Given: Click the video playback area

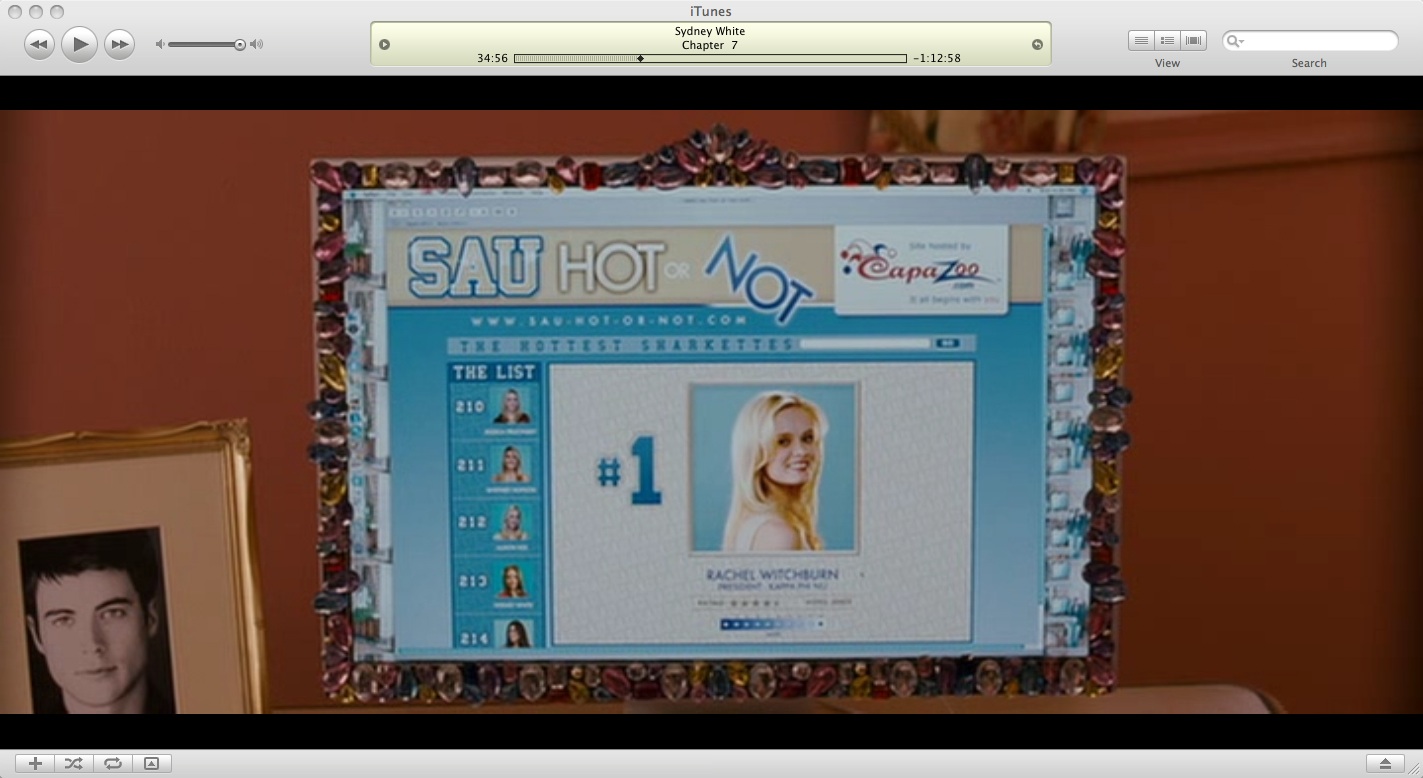Looking at the screenshot, I should click(x=711, y=412).
